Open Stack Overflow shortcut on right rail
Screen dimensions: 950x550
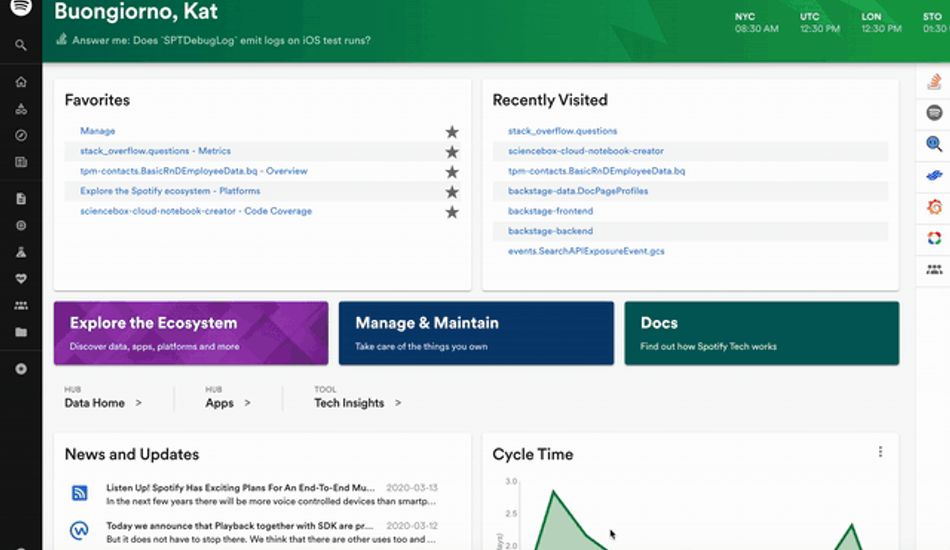click(x=934, y=81)
